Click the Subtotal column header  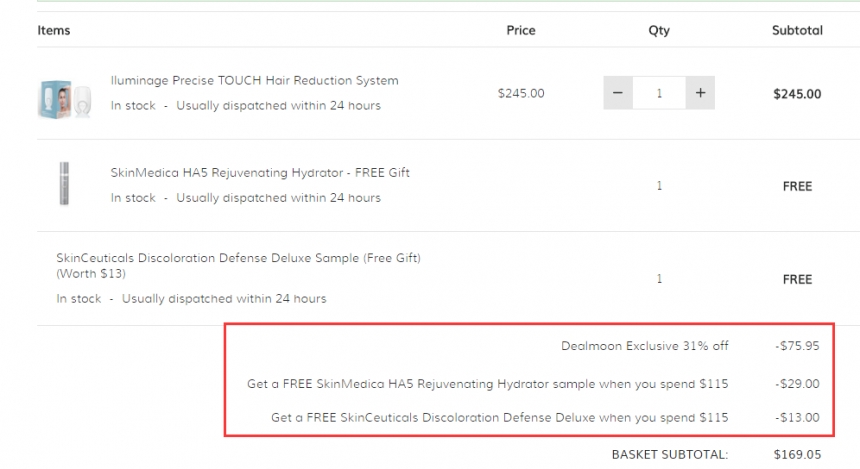point(797,30)
